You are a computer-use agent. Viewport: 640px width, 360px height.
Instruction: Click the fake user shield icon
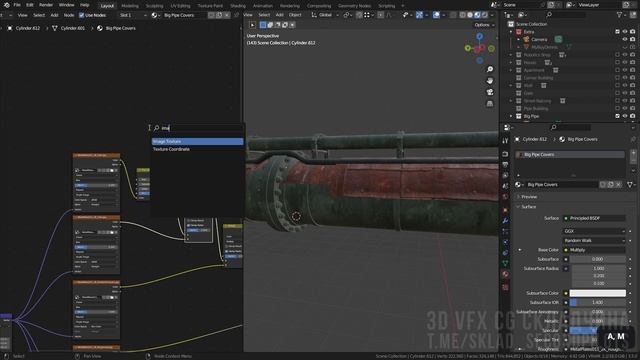[603, 185]
